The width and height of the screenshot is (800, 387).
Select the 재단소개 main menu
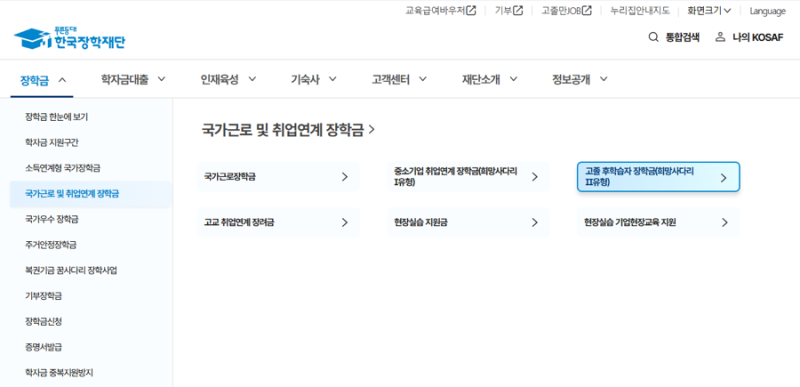click(481, 79)
